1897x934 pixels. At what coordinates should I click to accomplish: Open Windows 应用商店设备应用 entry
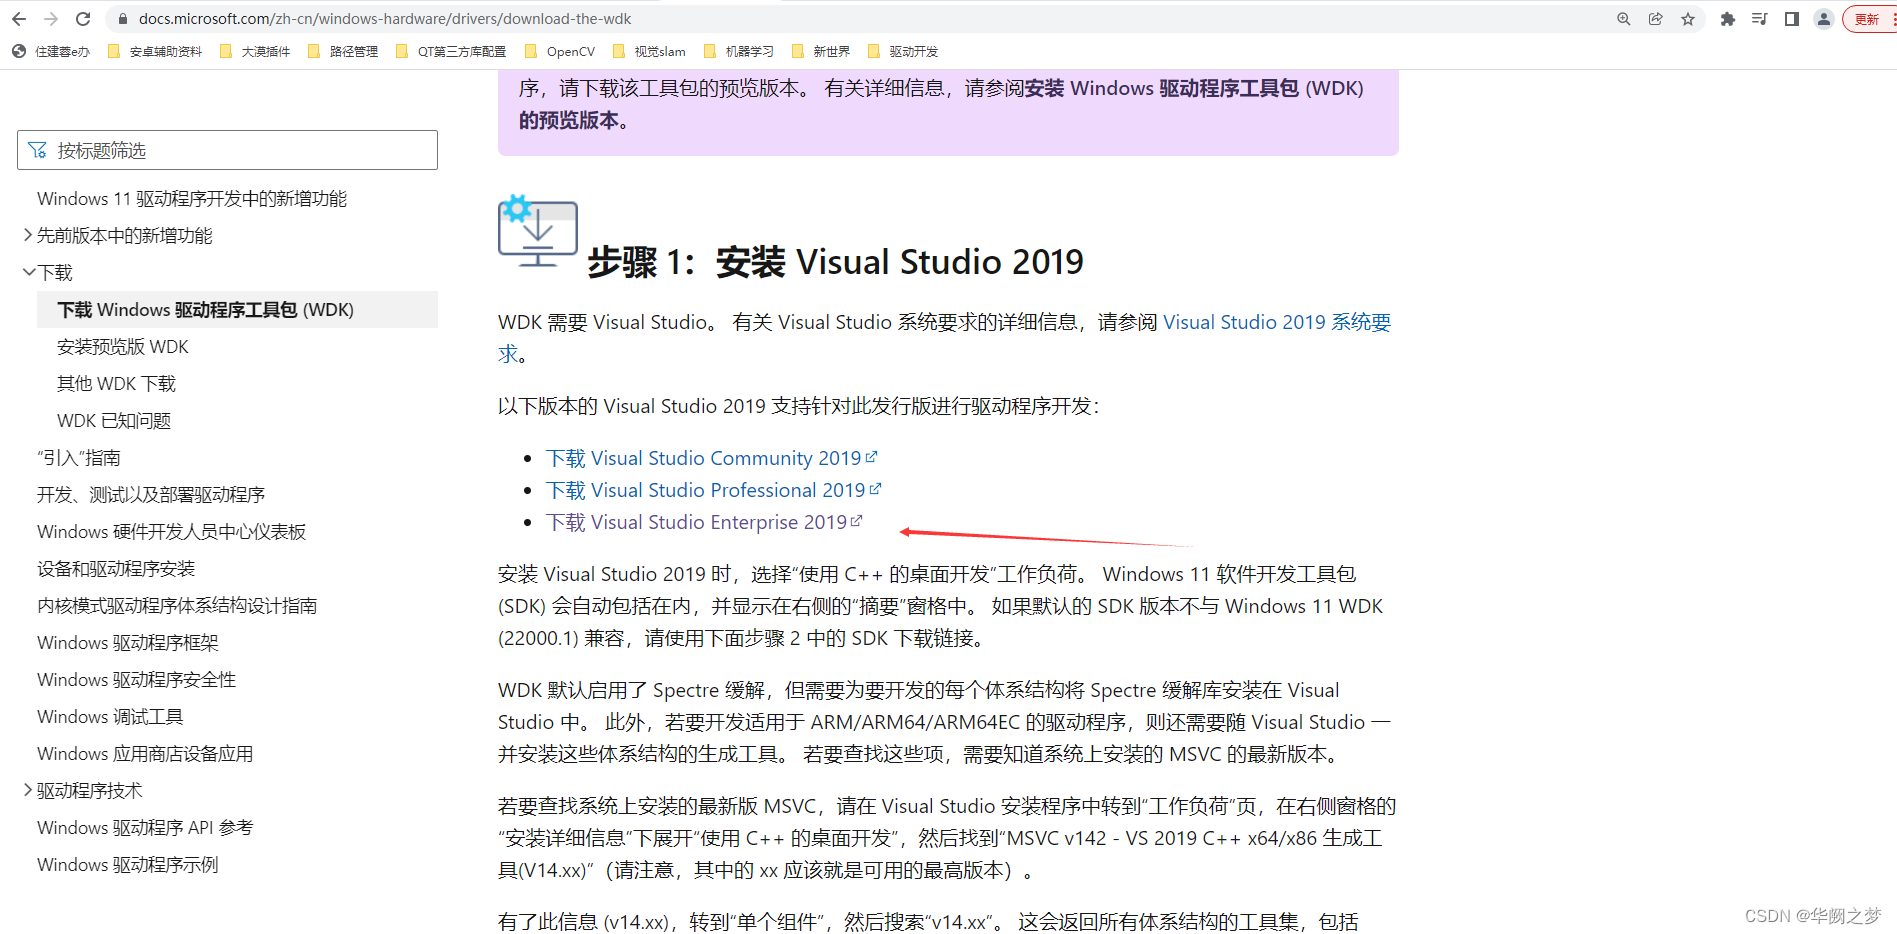tap(145, 754)
